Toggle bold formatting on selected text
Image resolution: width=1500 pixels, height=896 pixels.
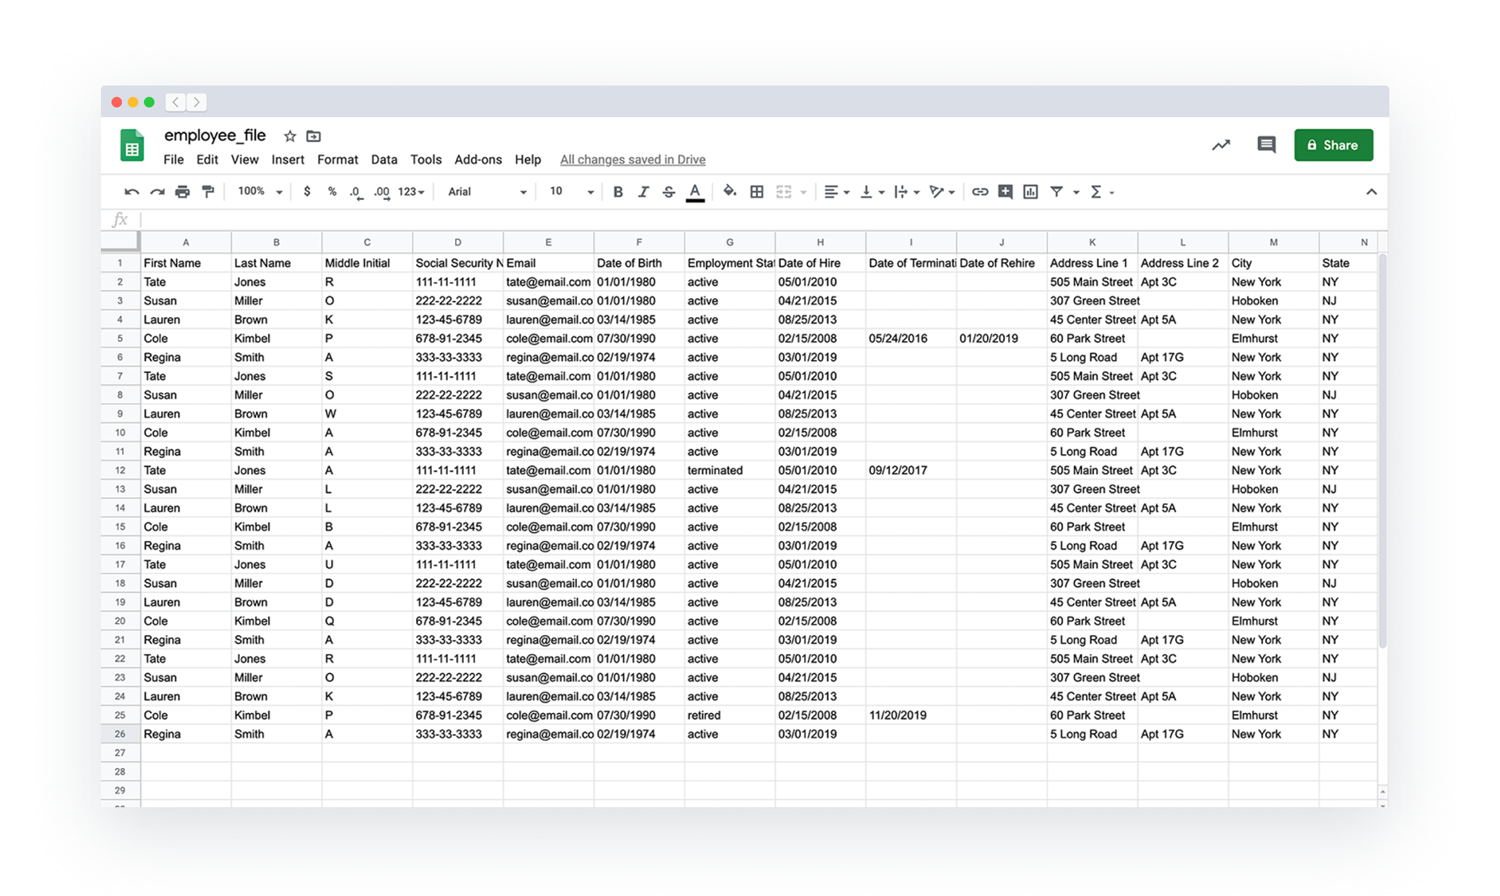[619, 191]
